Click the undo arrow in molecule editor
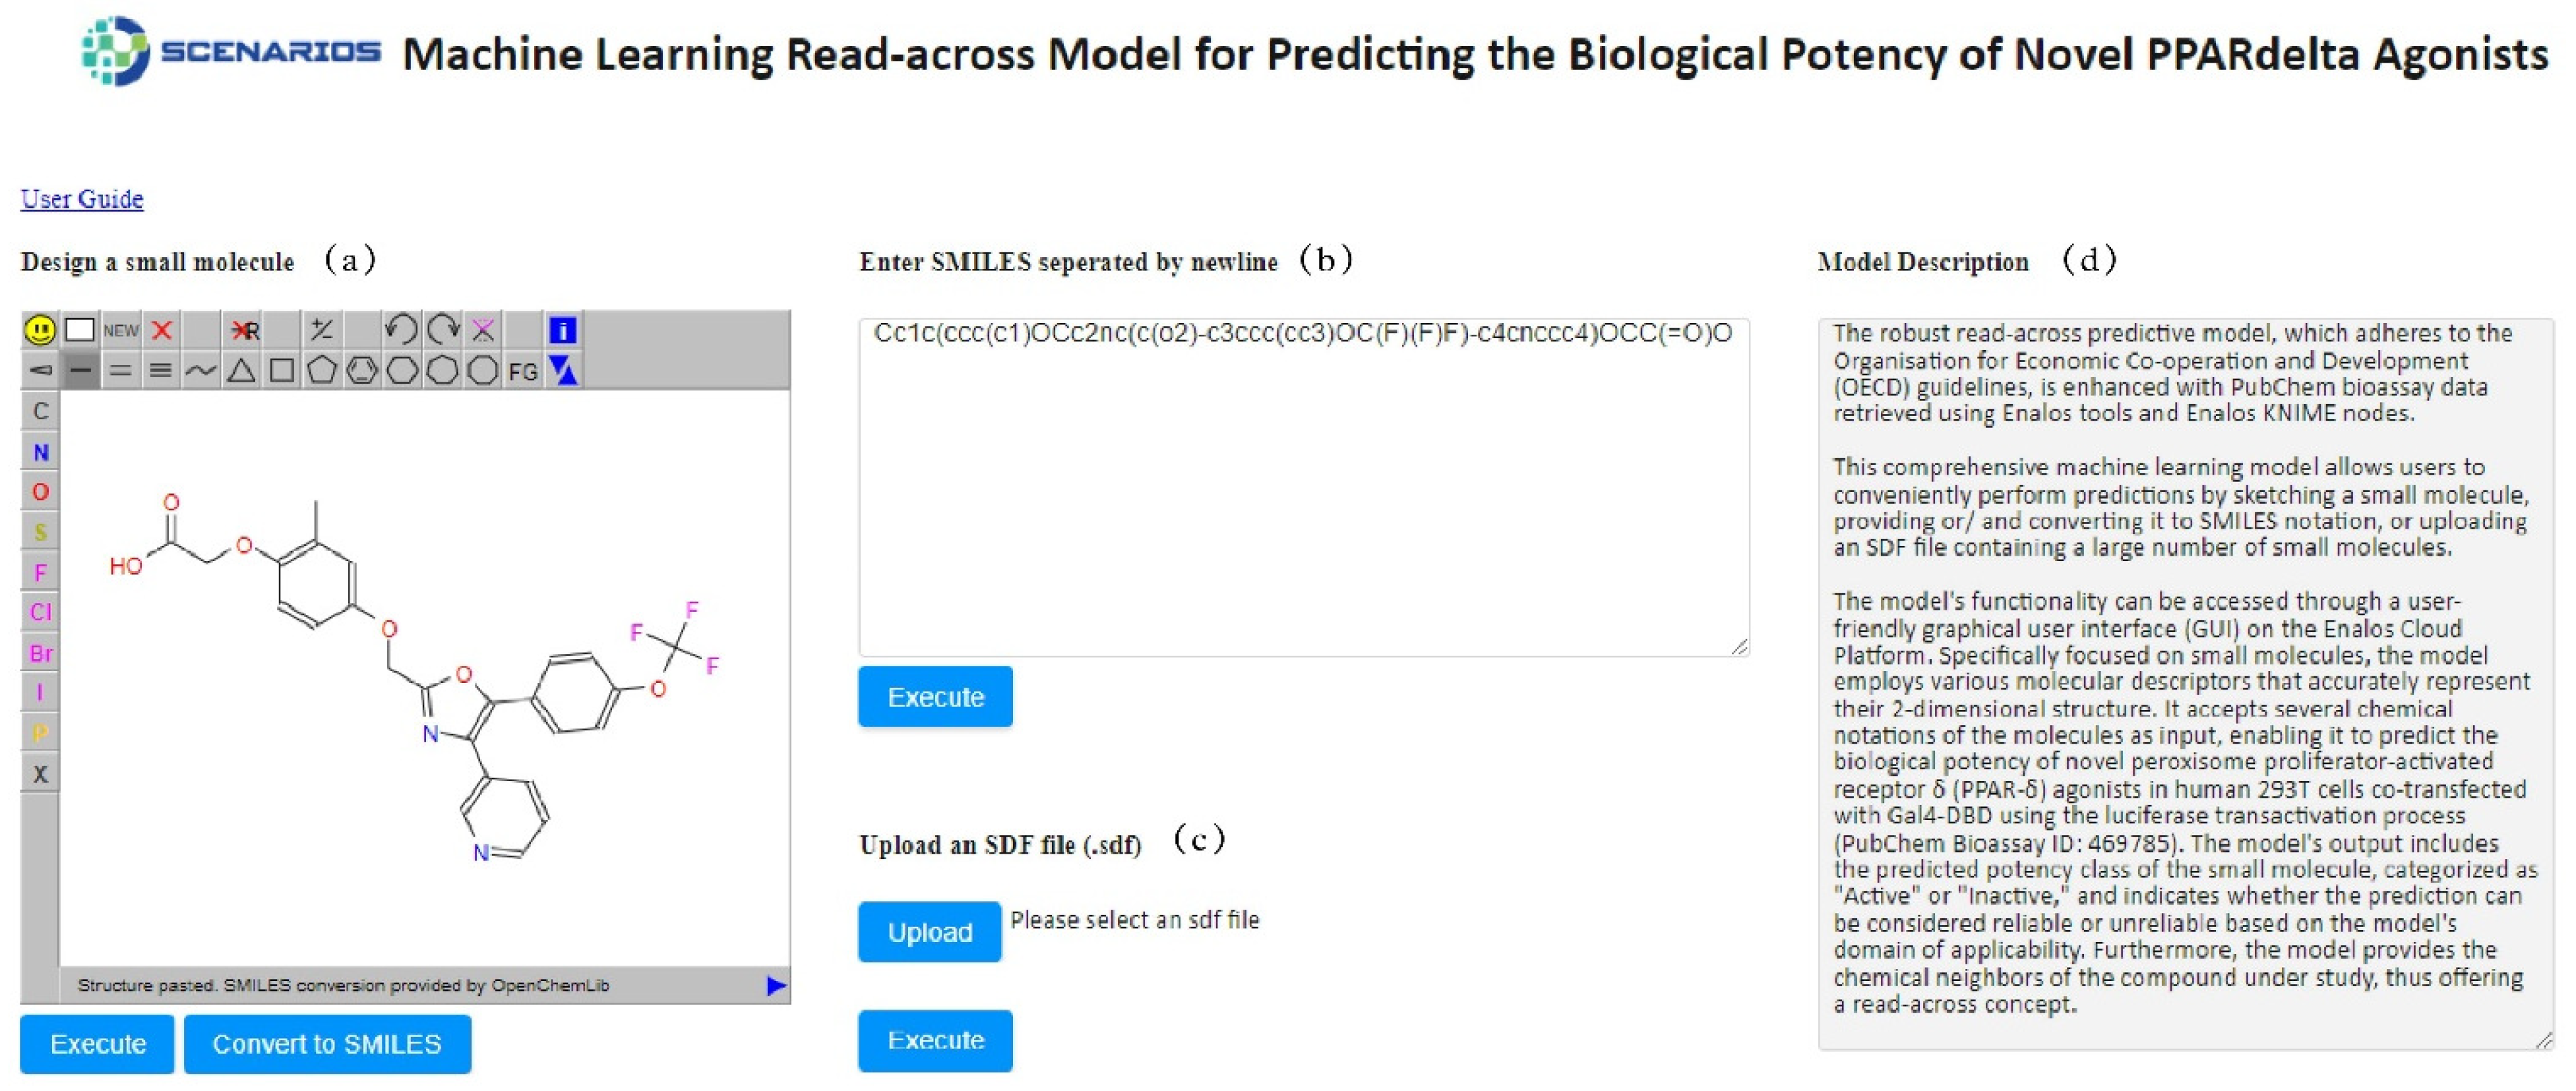This screenshot has height=1091, width=2576. point(401,330)
